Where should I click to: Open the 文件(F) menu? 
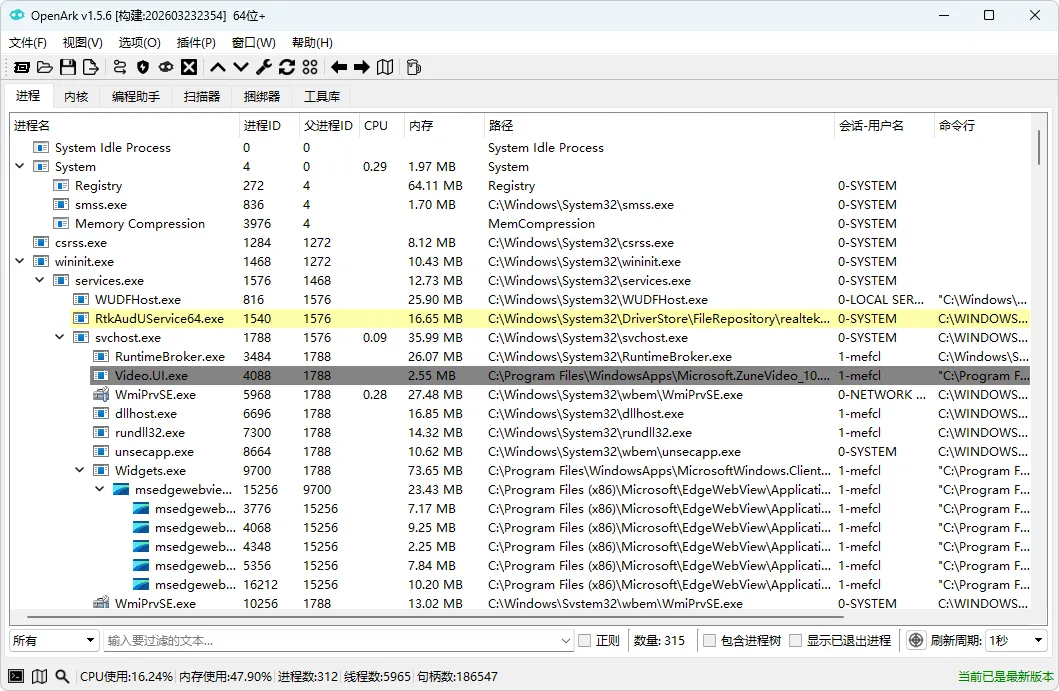(28, 43)
